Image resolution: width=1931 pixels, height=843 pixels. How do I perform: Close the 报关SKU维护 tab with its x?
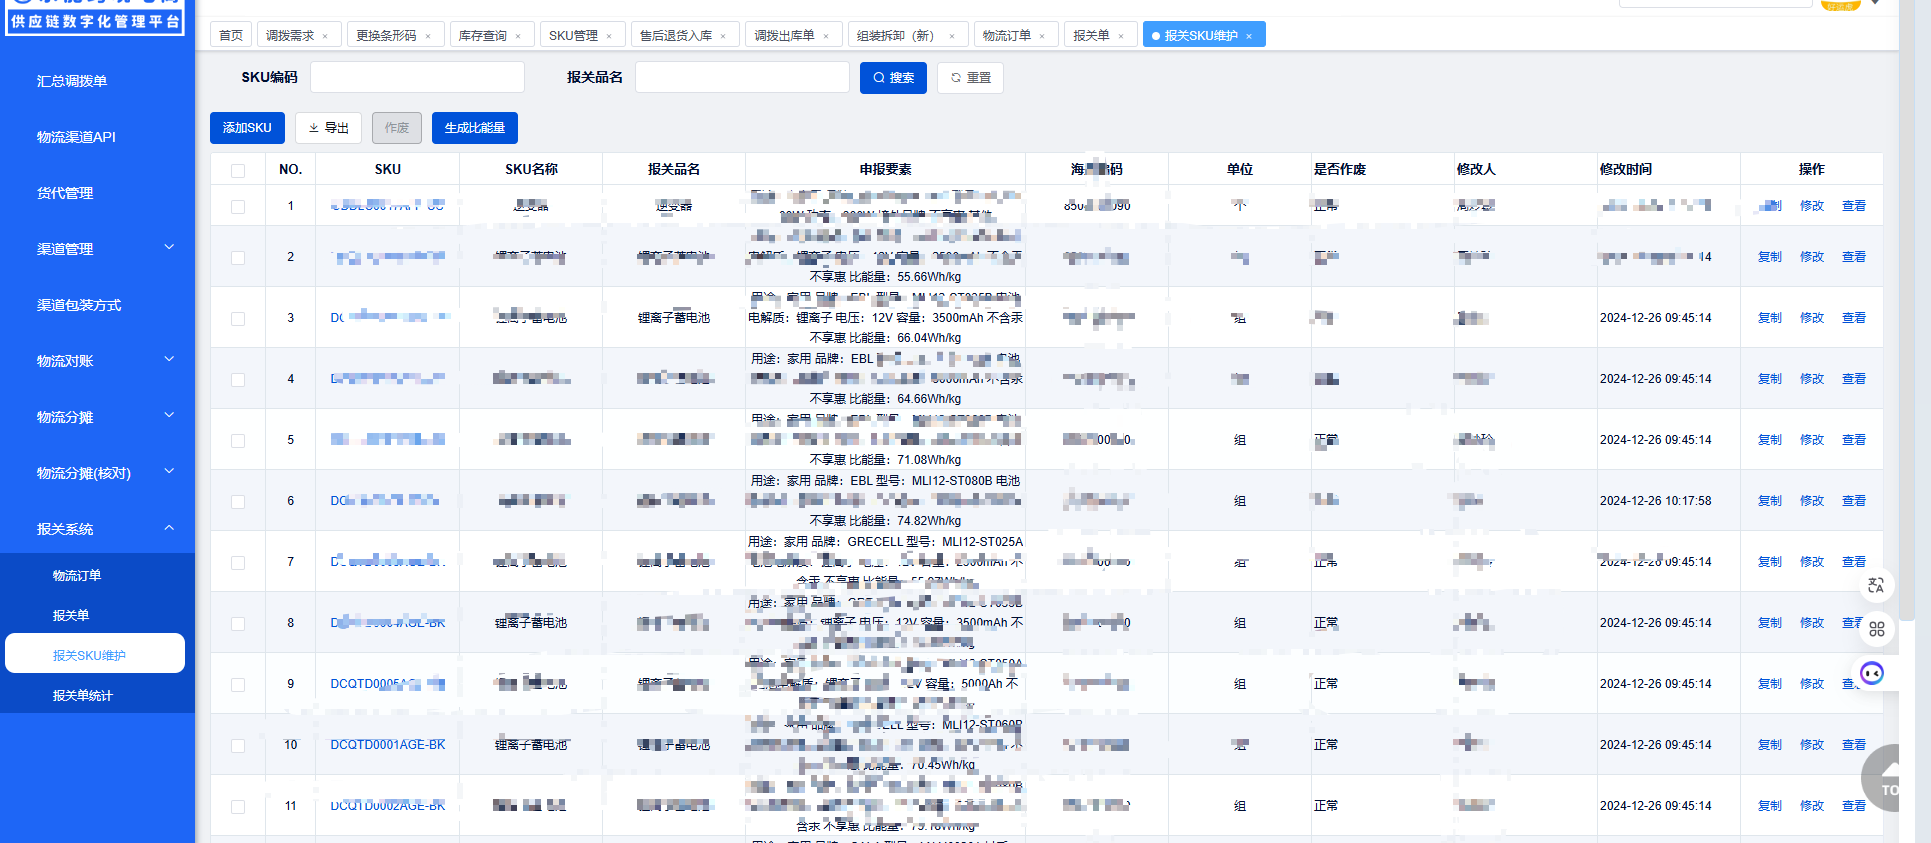pyautogui.click(x=1249, y=36)
